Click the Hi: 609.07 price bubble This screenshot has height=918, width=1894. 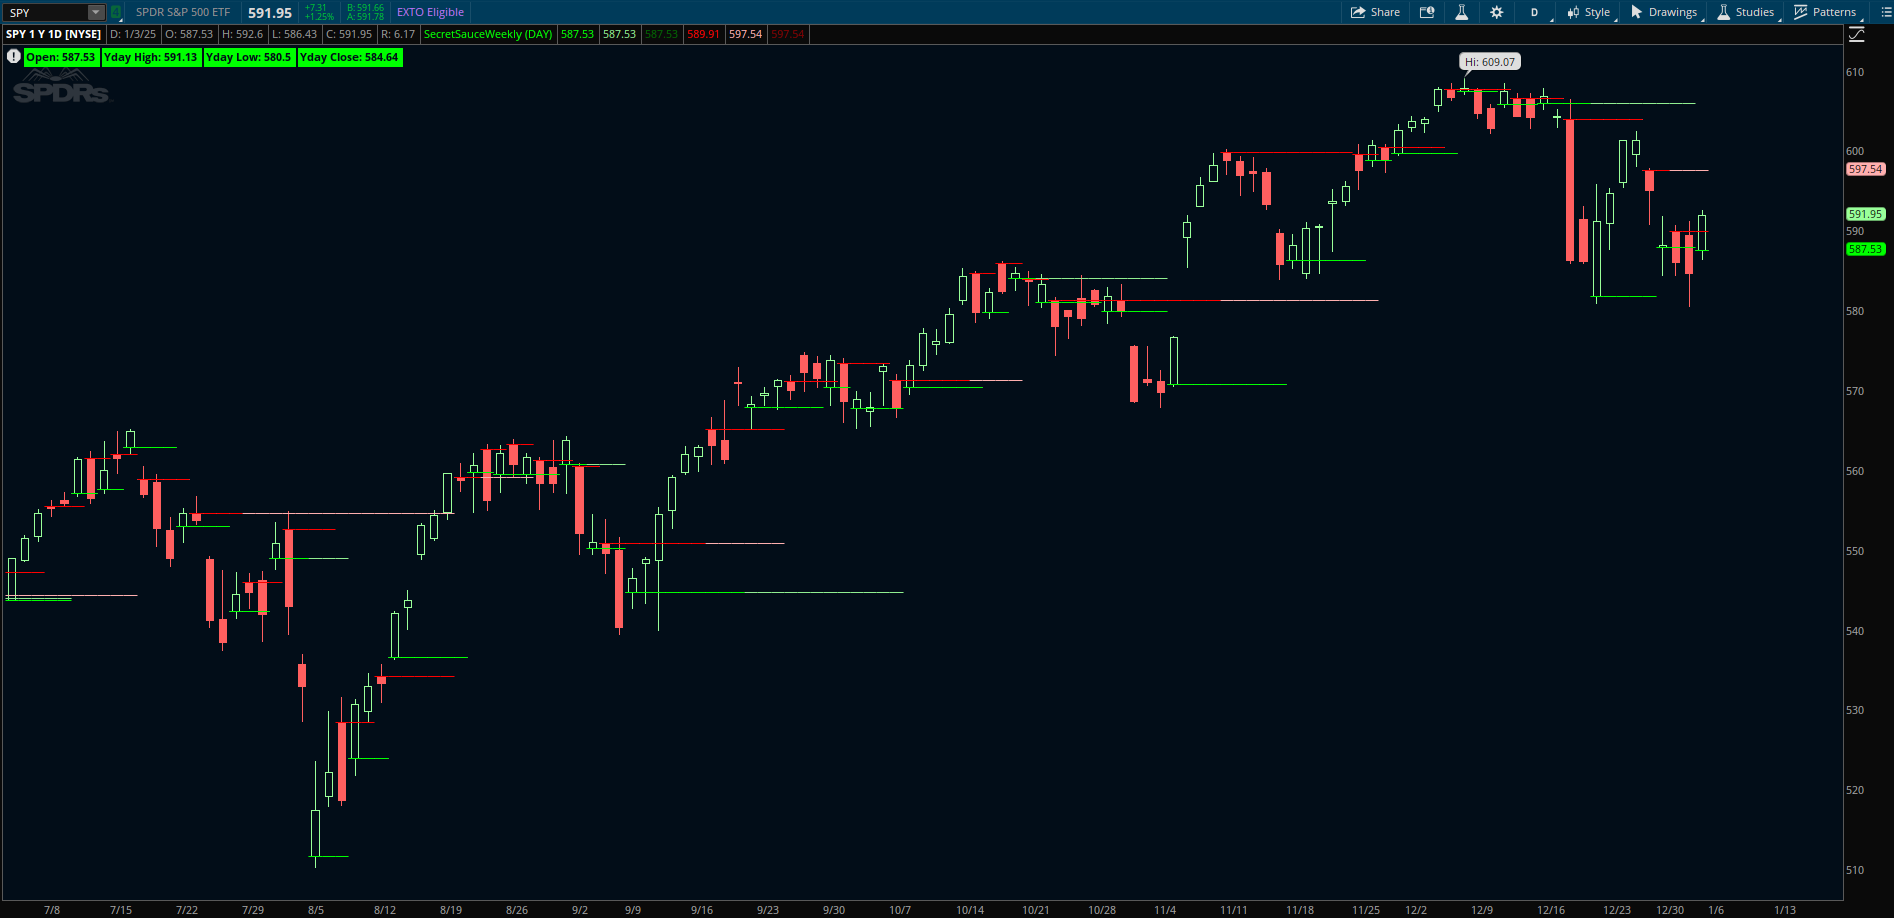coord(1489,62)
